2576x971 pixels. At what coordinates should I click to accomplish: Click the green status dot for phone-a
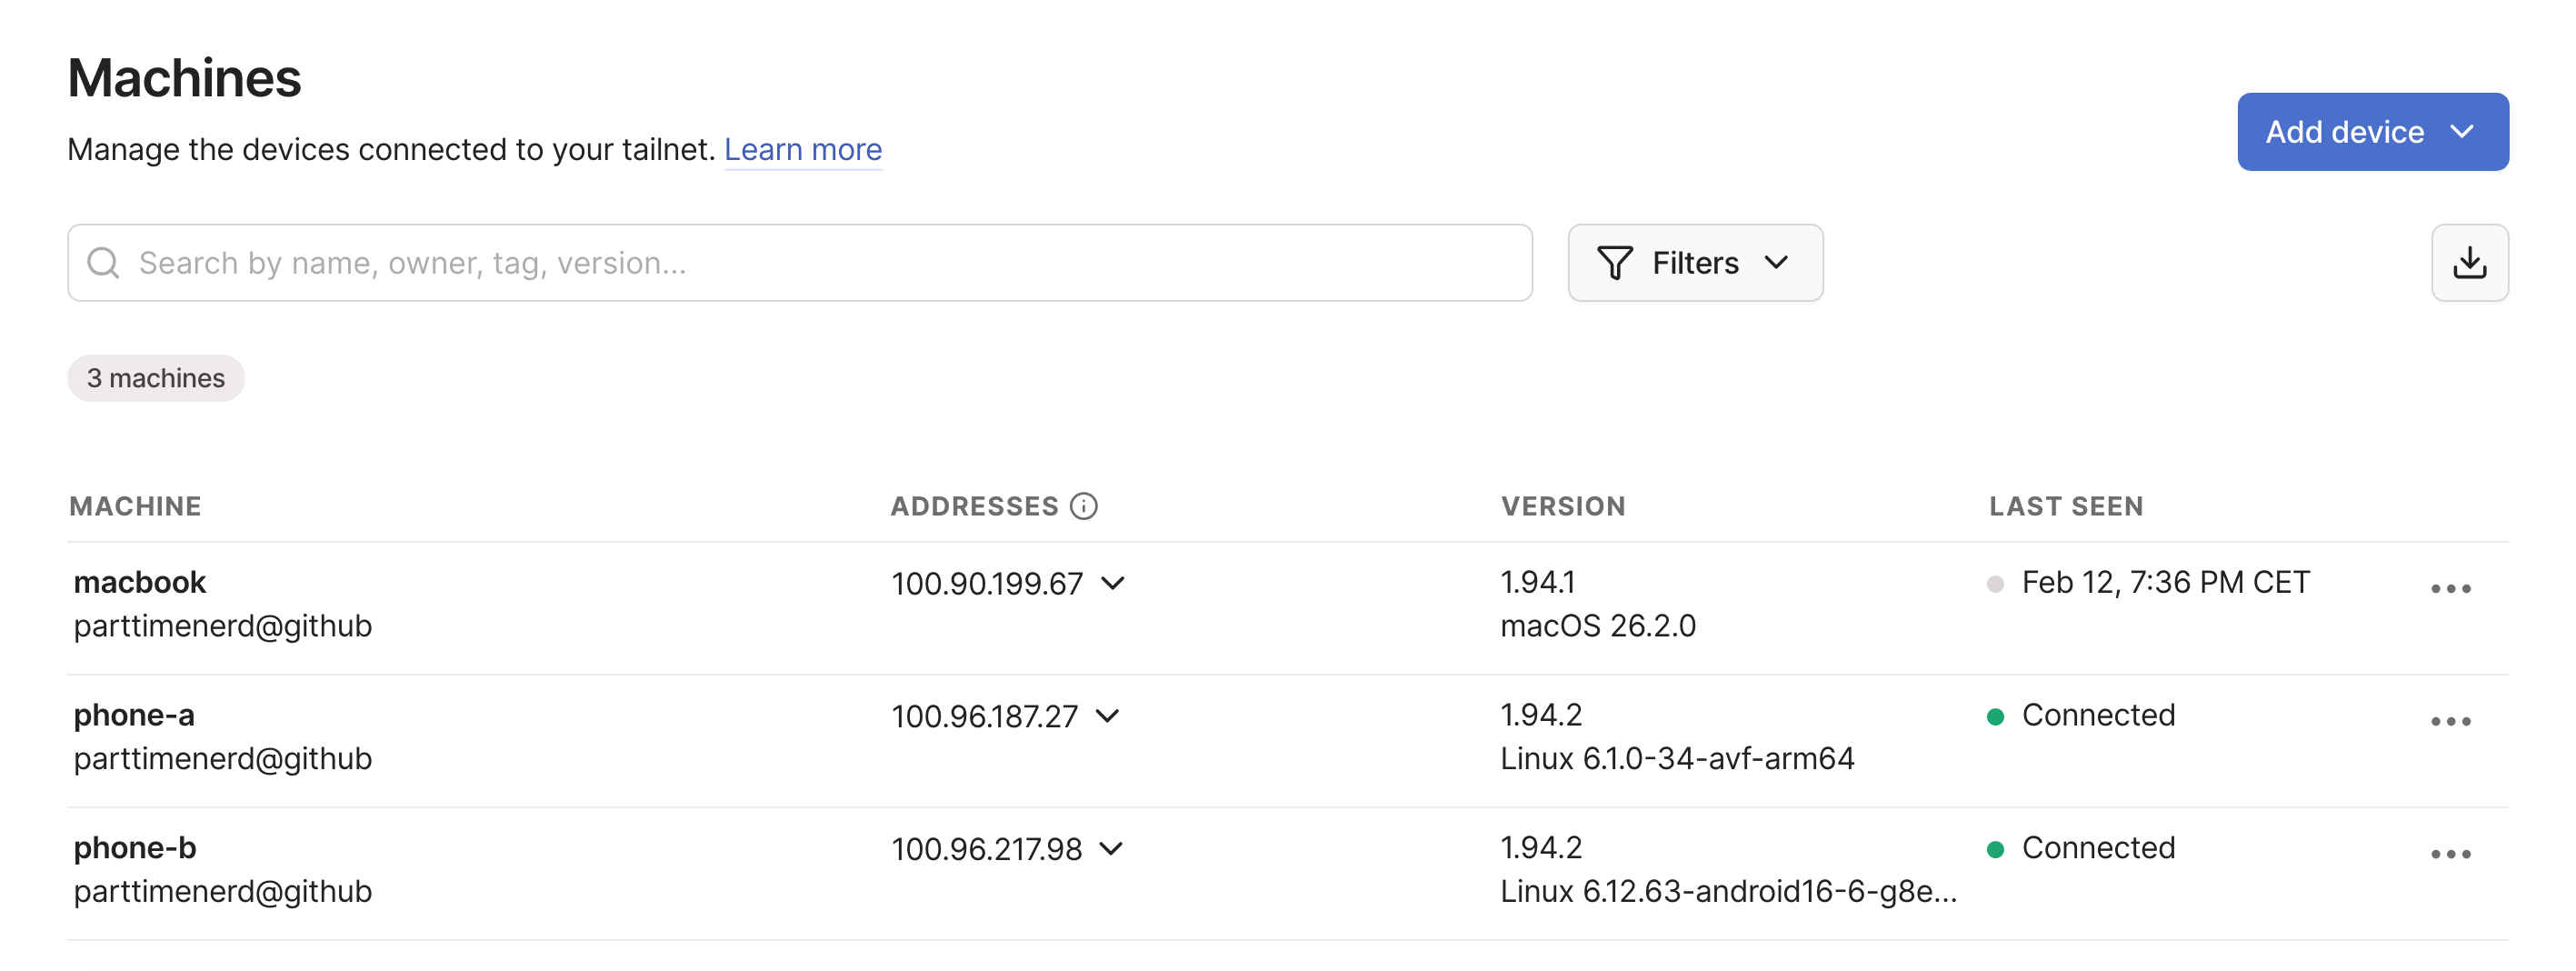click(1995, 717)
